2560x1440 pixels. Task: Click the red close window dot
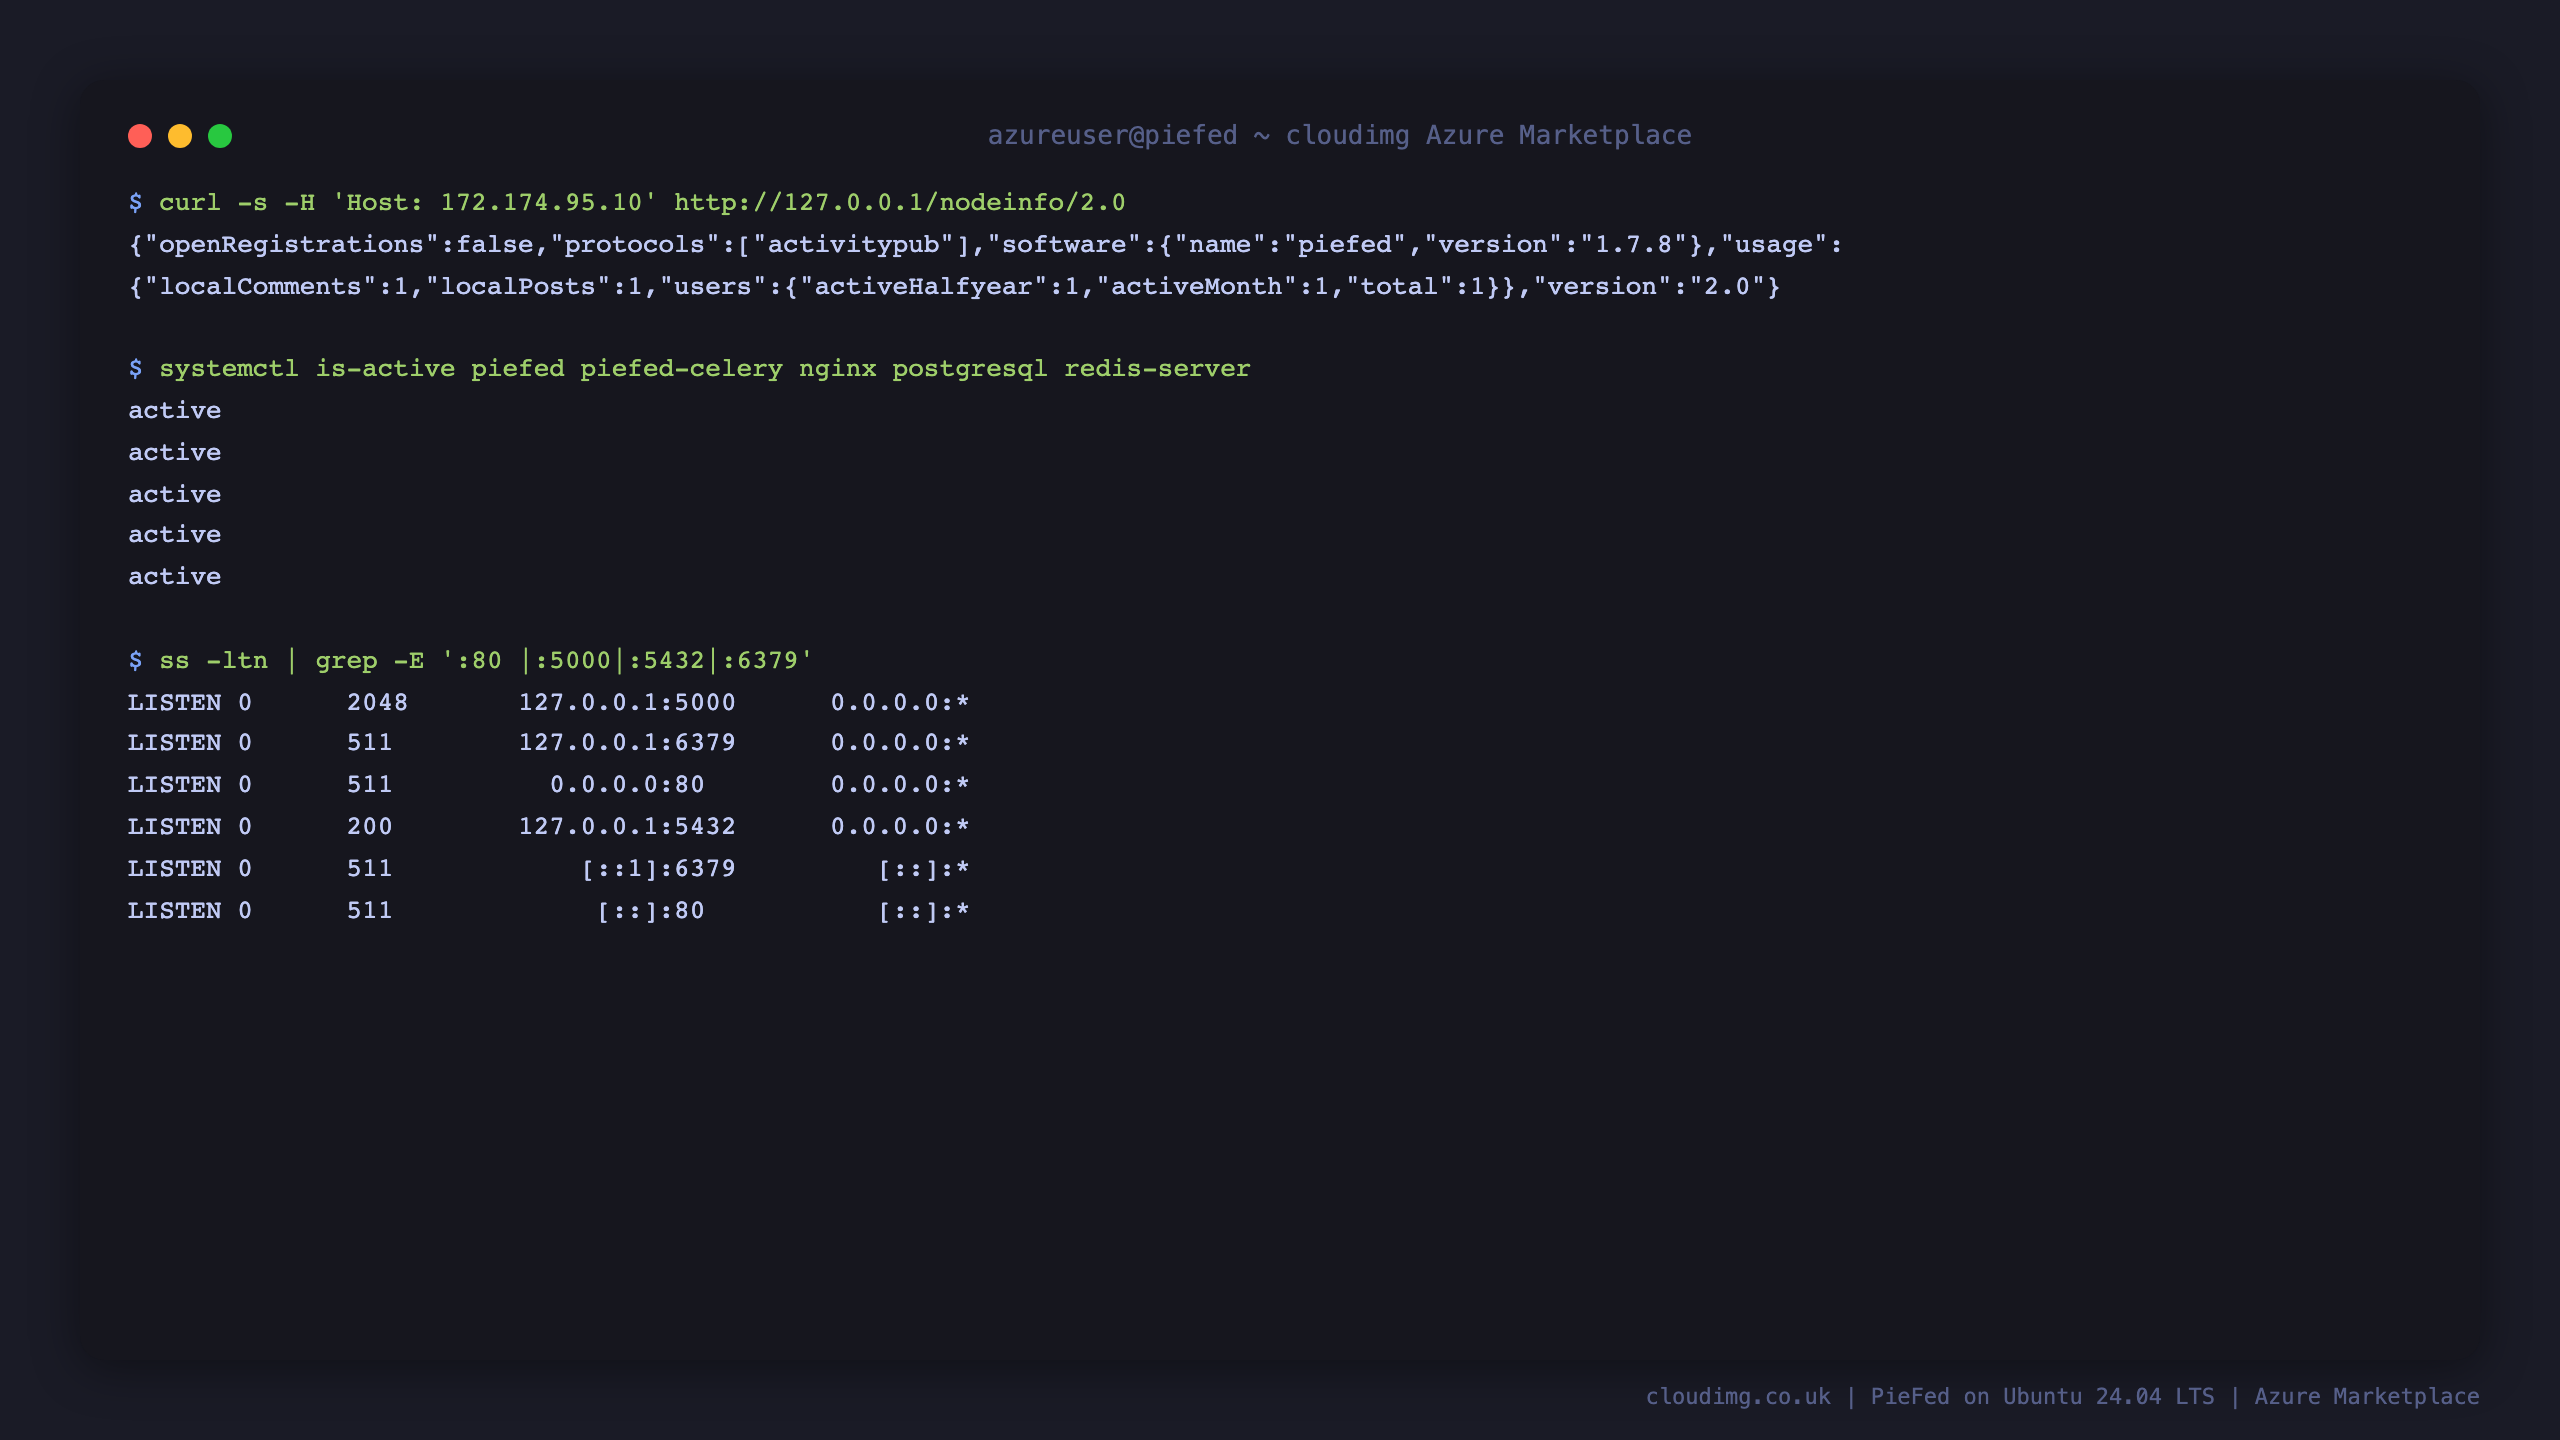point(140,136)
